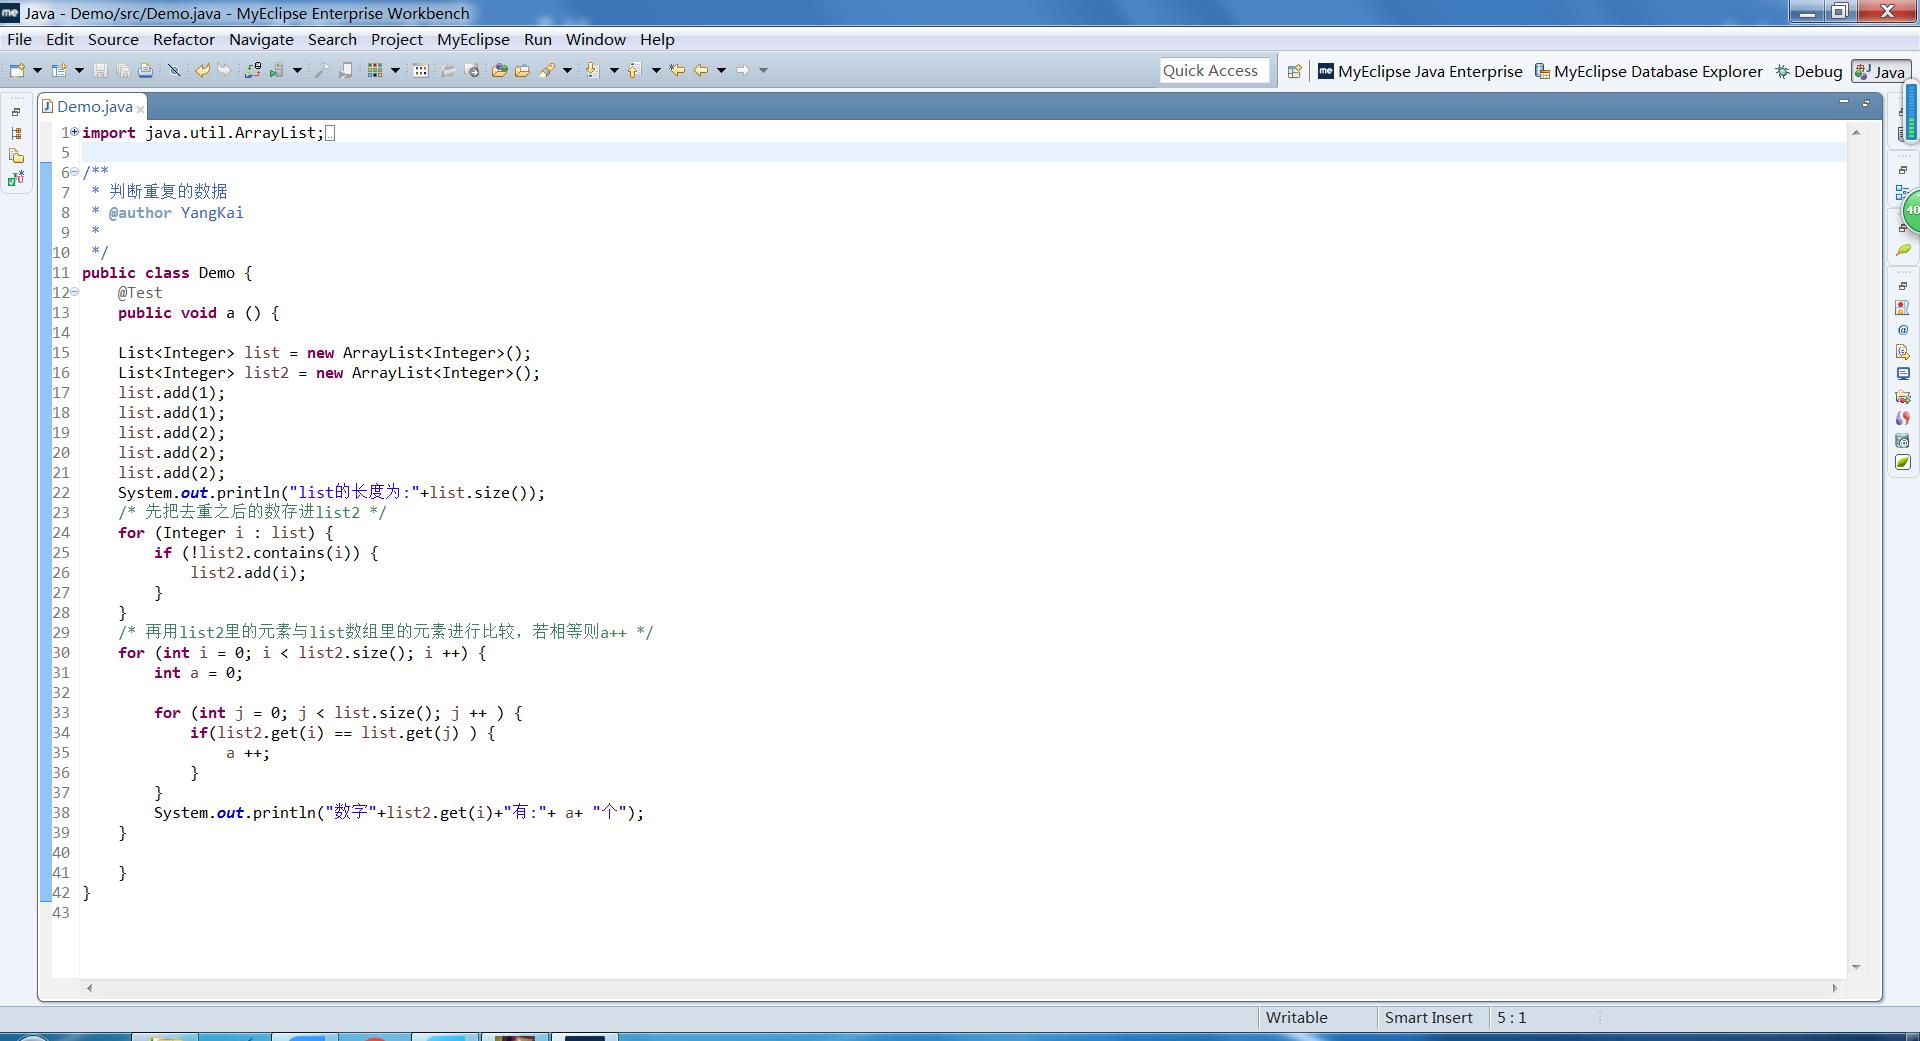Click cursor position 5 : 1 in status bar
The image size is (1920, 1041).
[1511, 1017]
